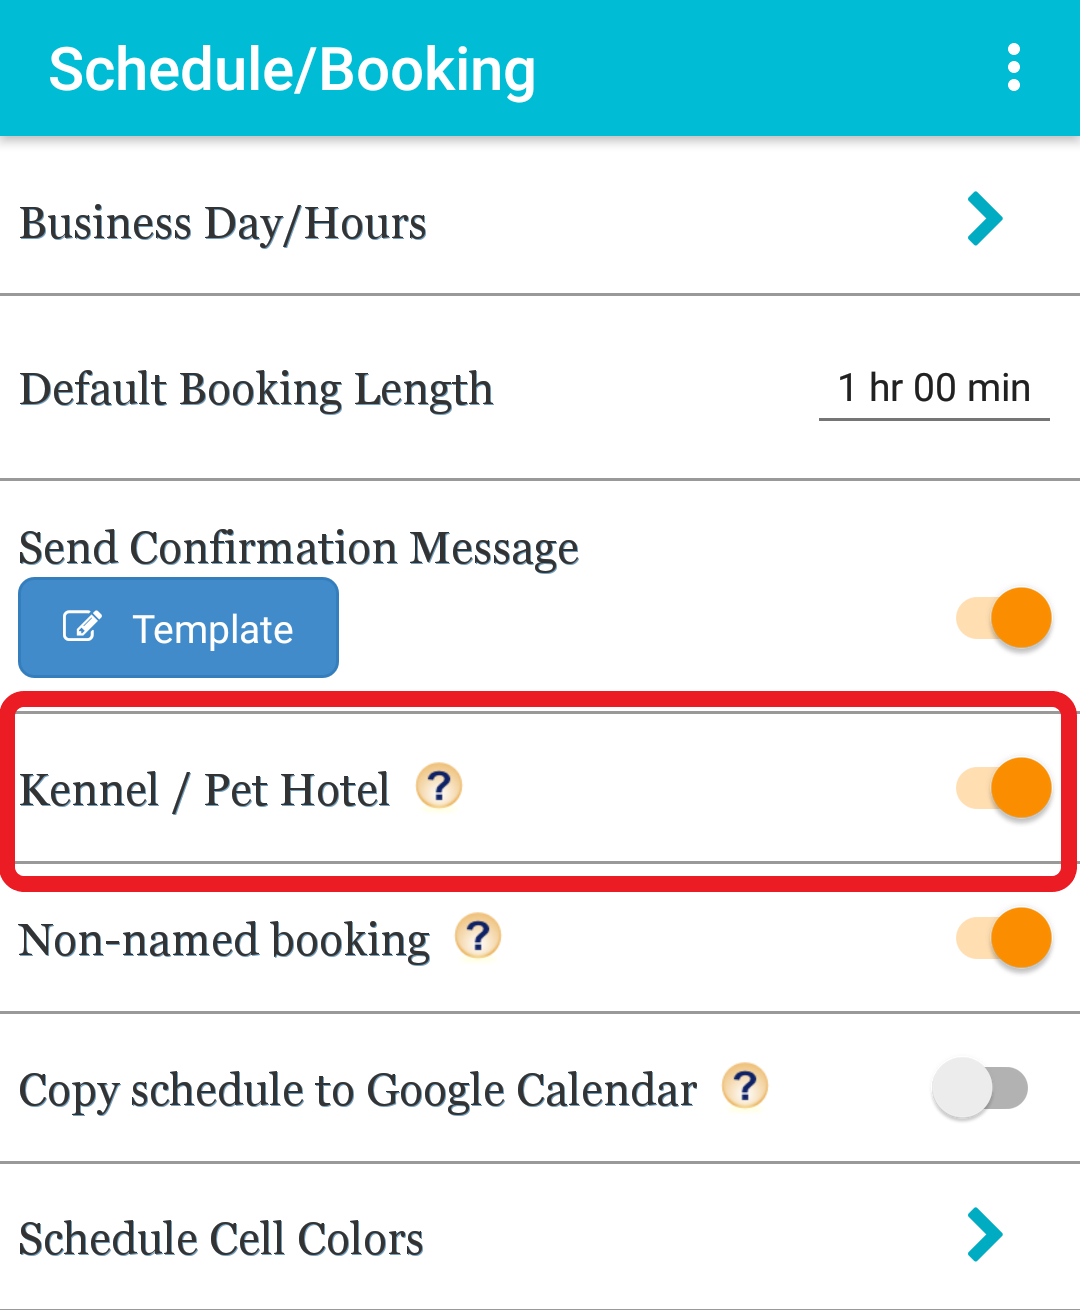Click the Schedule/Booking title

tap(292, 70)
